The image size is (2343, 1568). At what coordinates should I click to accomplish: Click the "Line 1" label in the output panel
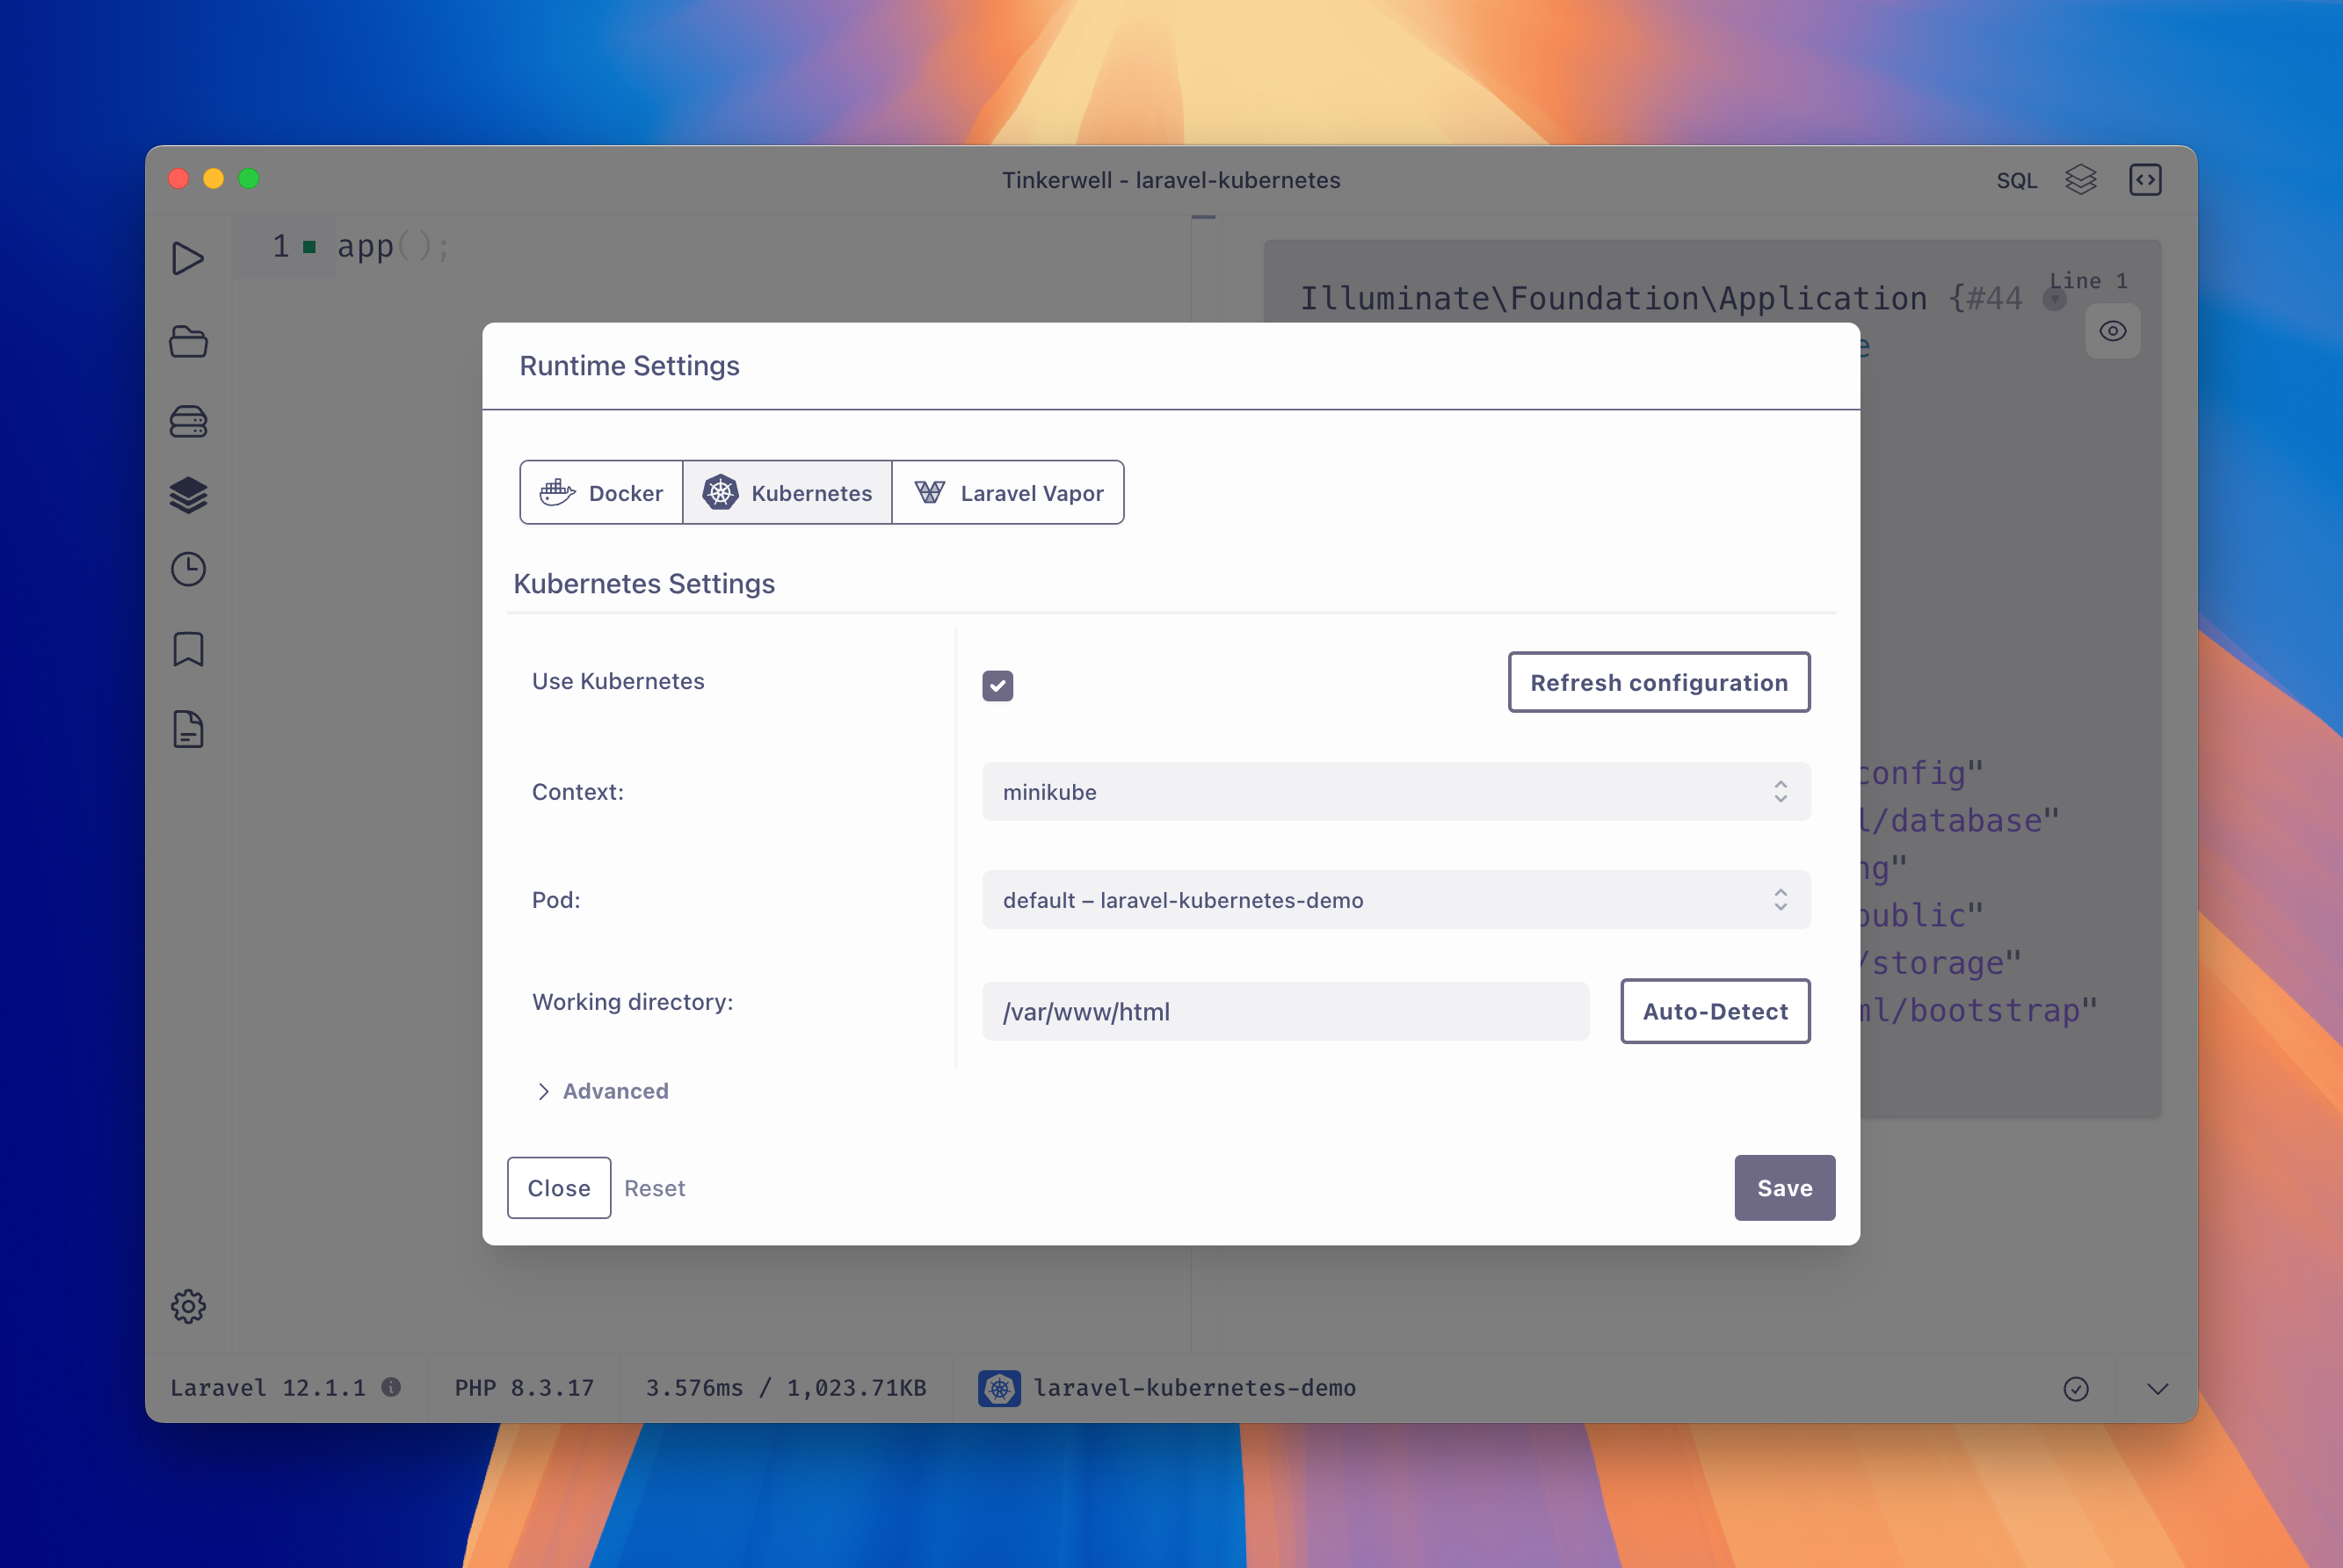2088,281
